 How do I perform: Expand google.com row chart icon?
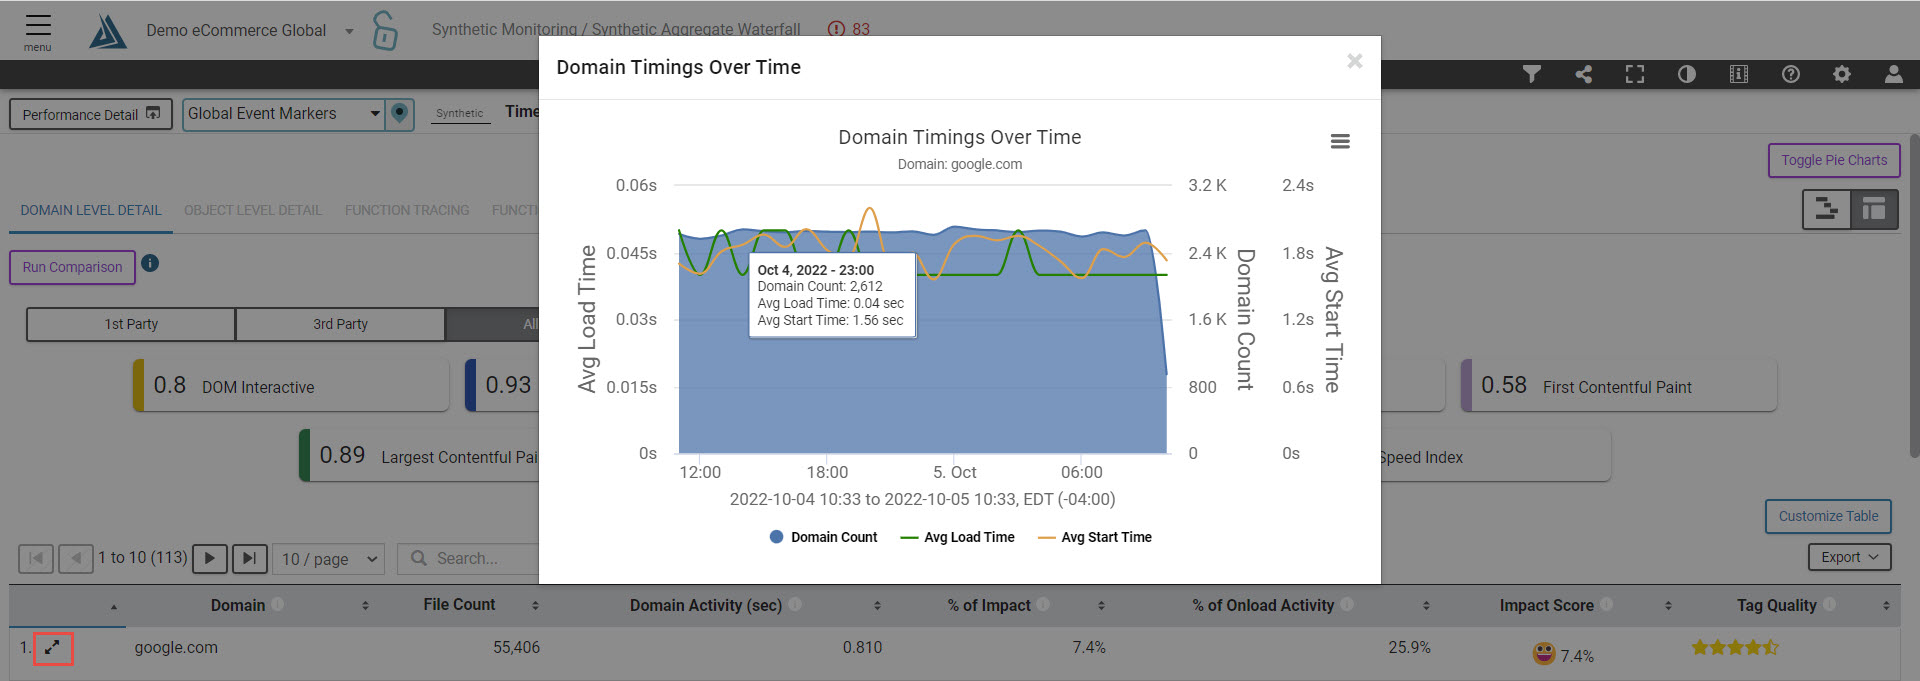click(x=53, y=648)
